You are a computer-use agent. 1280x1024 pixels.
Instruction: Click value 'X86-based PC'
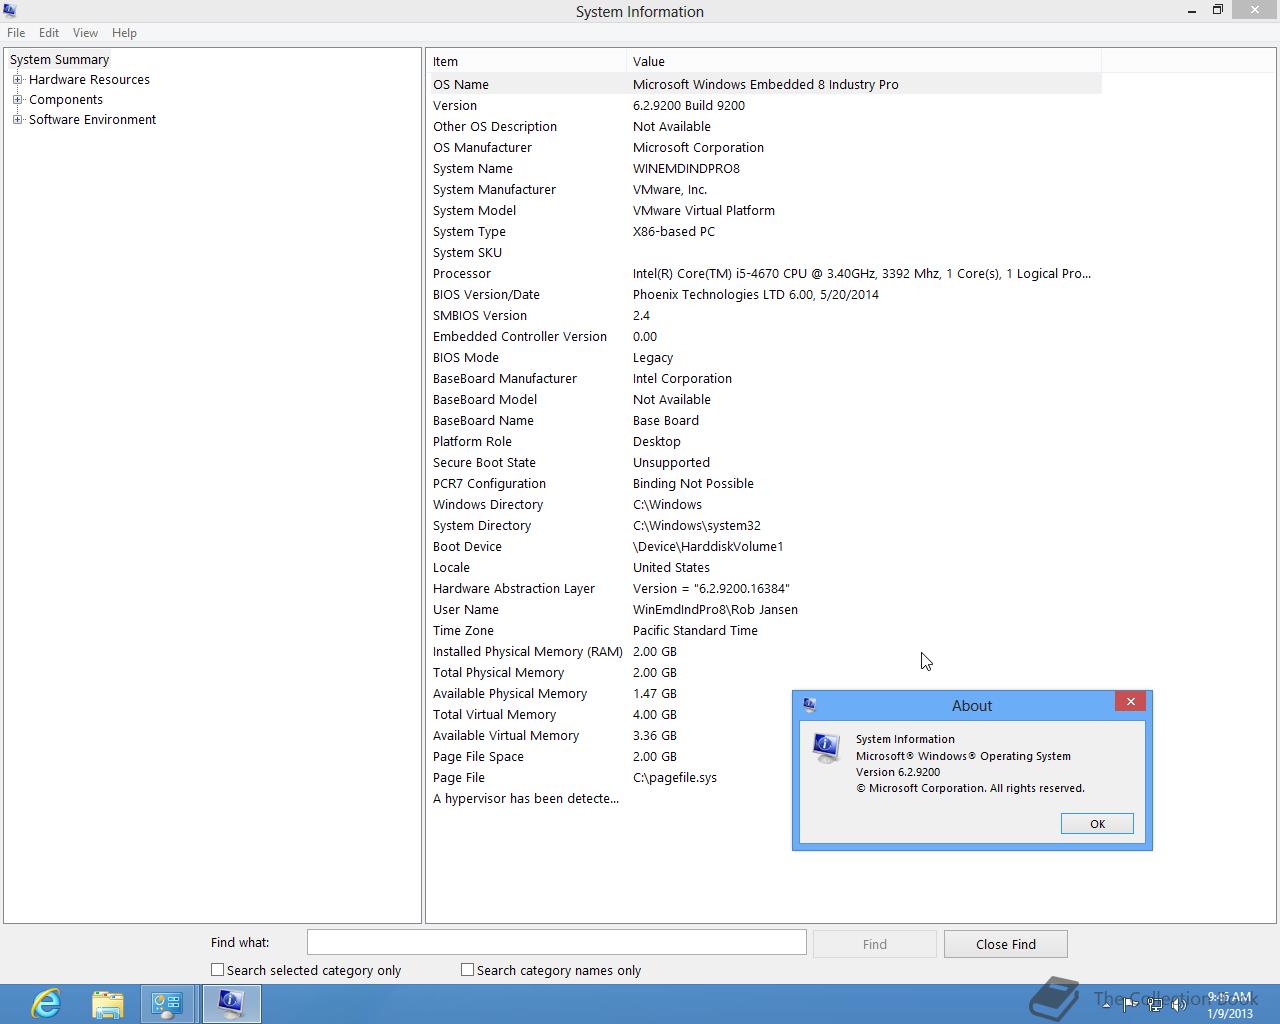pyautogui.click(x=674, y=231)
